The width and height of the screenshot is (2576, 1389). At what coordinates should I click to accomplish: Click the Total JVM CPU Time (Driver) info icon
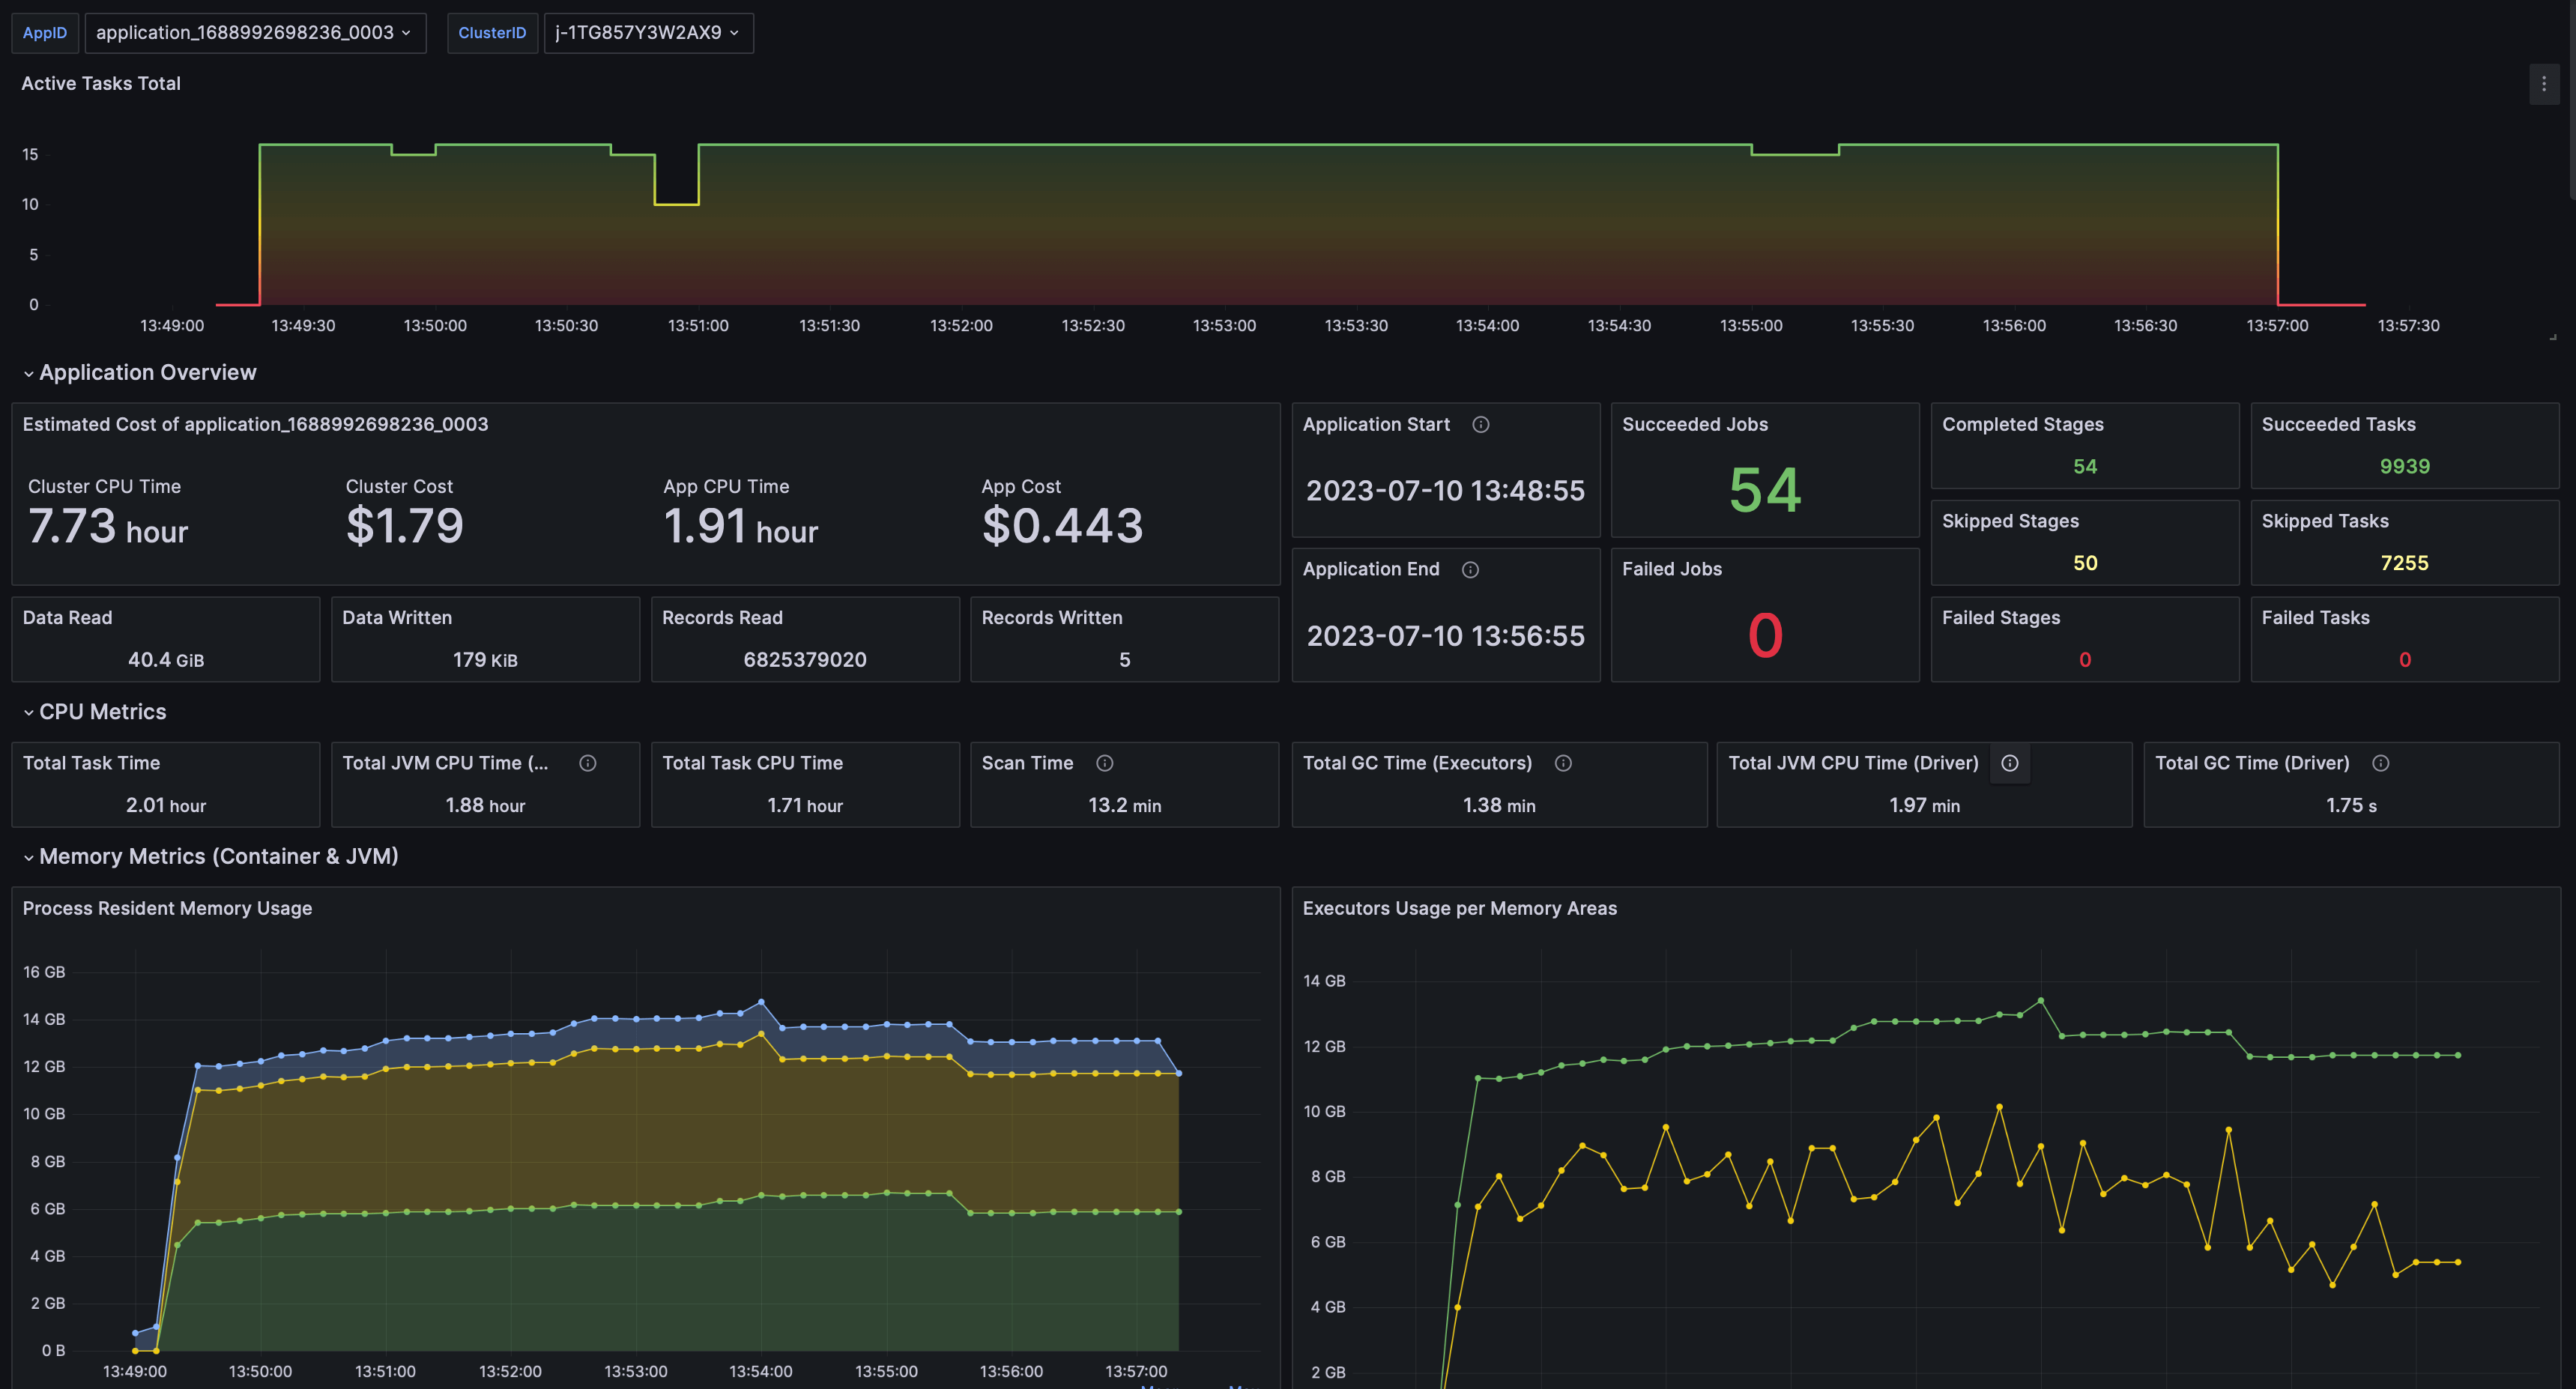(x=2010, y=762)
